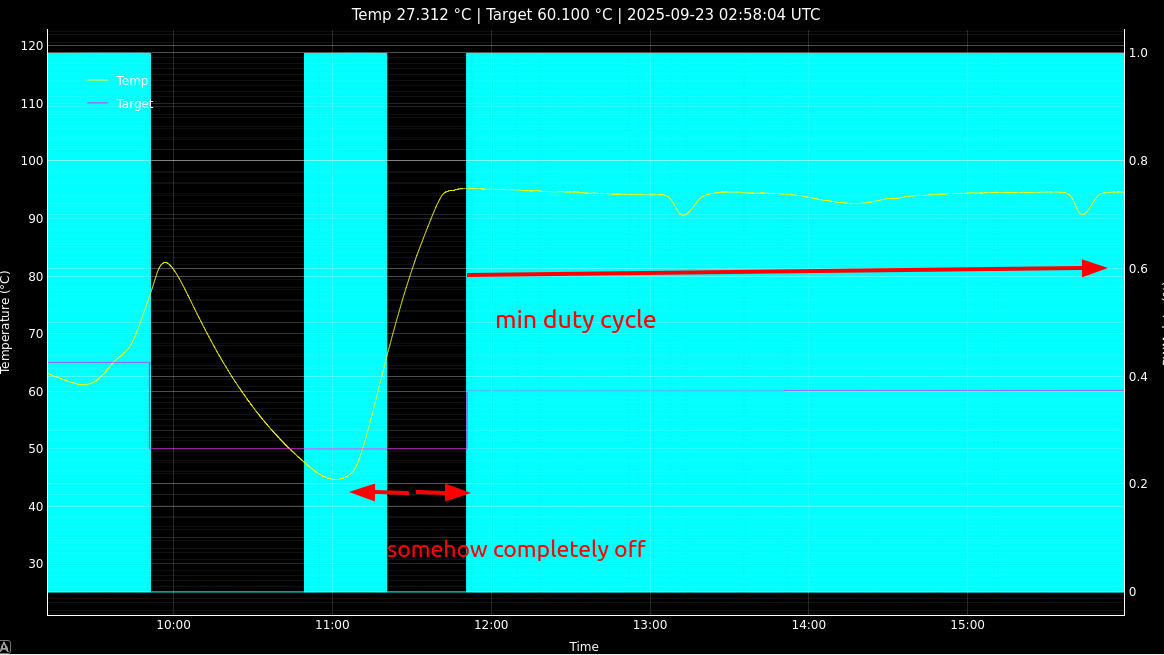Click the 15:00 tick on the time axis
Viewport: 1164px width, 655px height.
click(x=967, y=625)
